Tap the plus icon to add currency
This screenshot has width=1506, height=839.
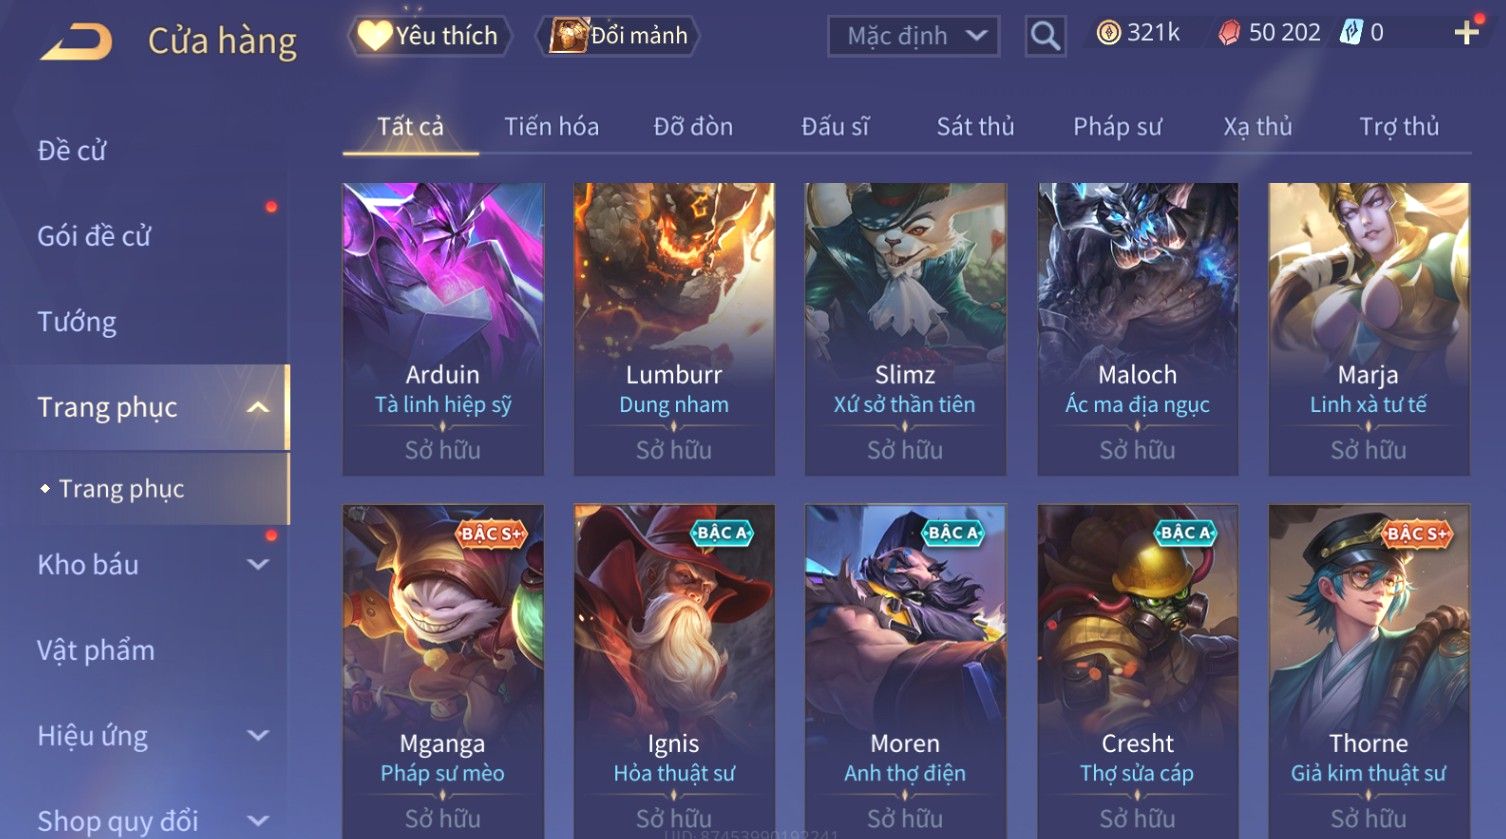1466,34
